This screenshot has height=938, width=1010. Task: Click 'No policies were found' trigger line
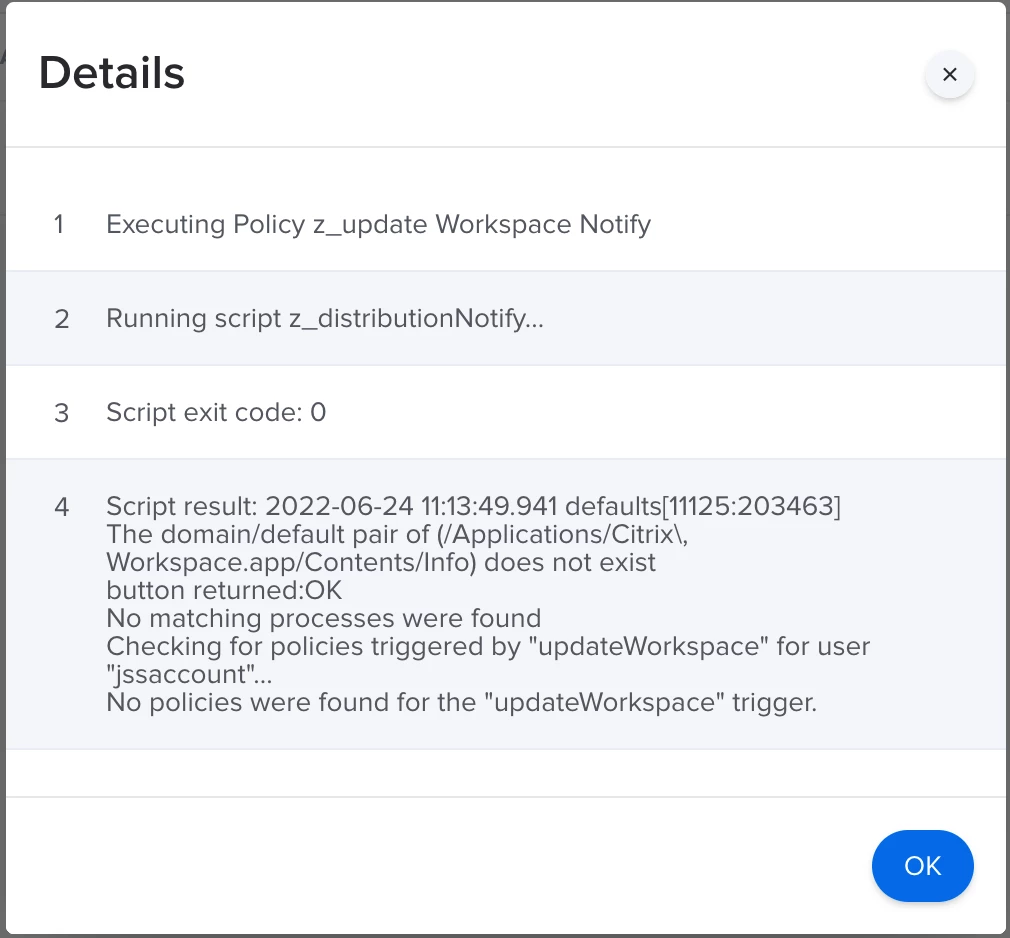pos(461,702)
